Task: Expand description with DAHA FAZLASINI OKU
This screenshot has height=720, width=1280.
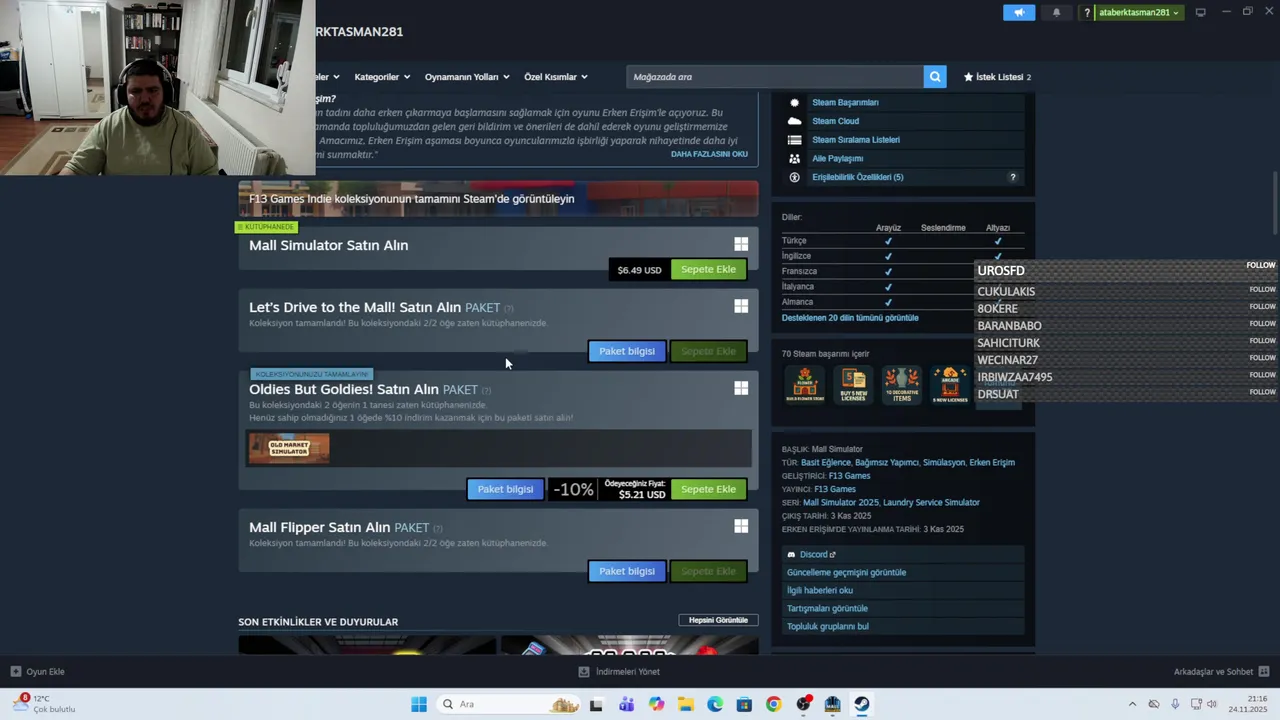Action: (709, 154)
